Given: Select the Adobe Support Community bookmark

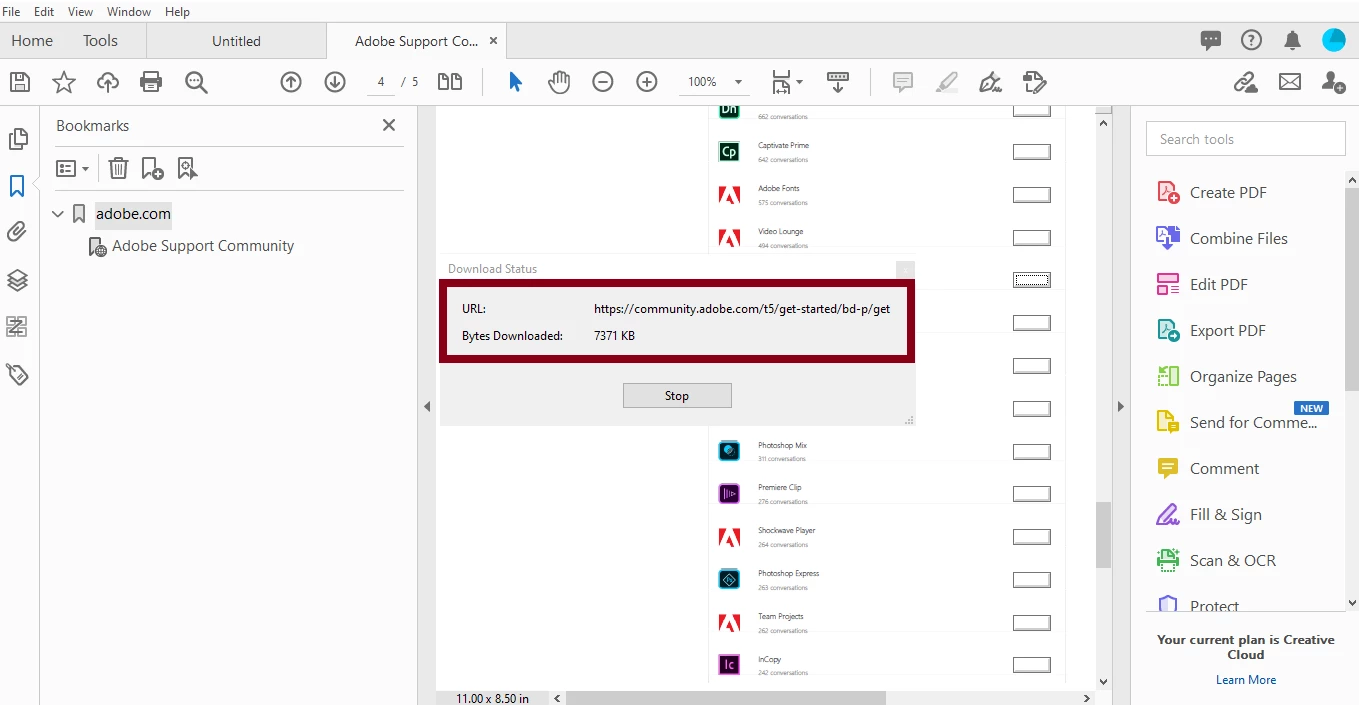Looking at the screenshot, I should (203, 246).
